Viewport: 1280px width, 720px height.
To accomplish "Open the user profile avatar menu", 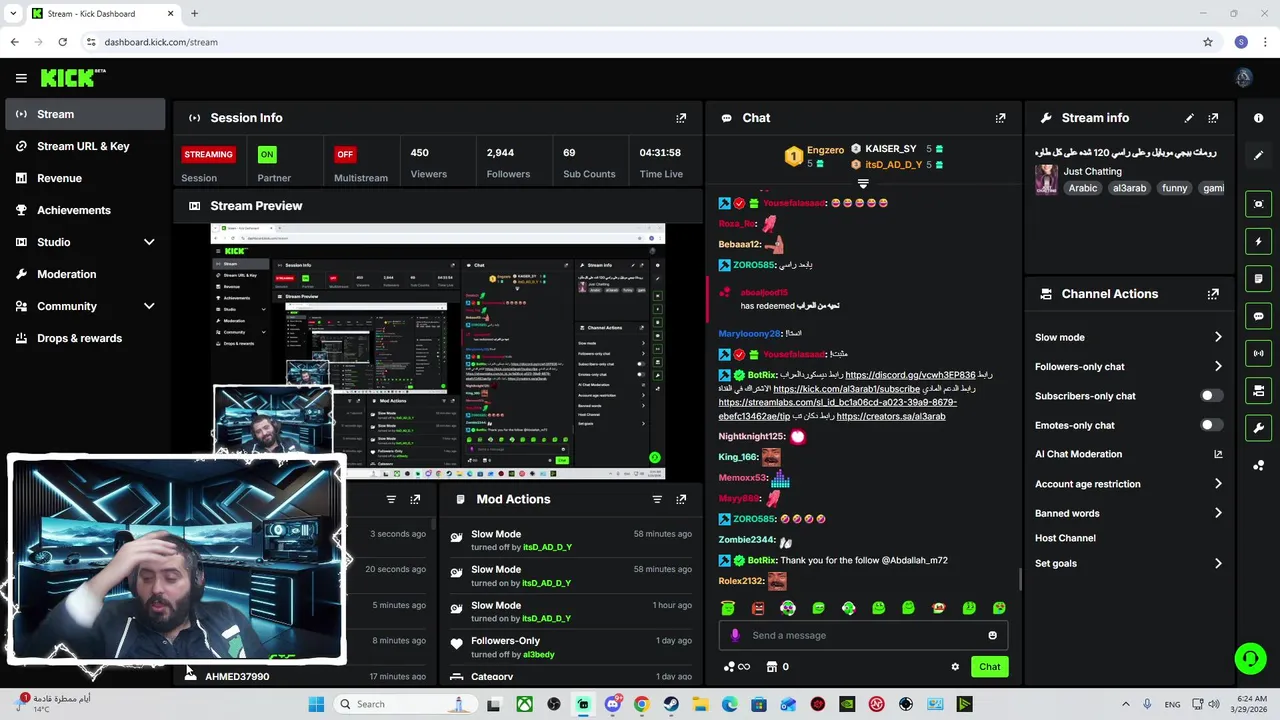I will [1244, 78].
